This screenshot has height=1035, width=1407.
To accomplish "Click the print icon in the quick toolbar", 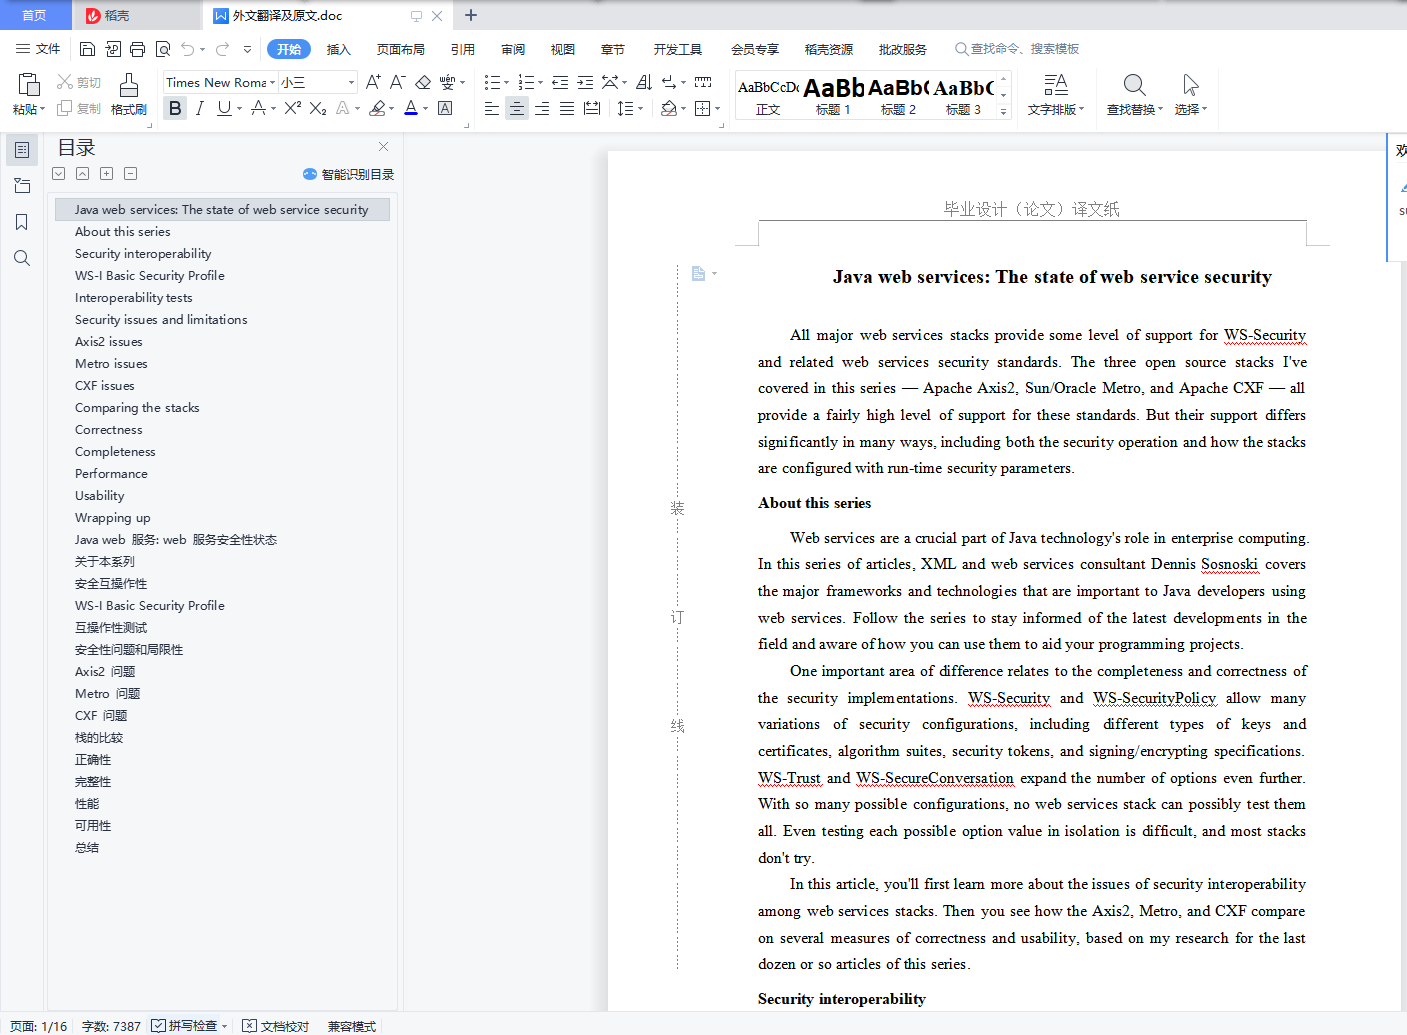I will pyautogui.click(x=138, y=49).
